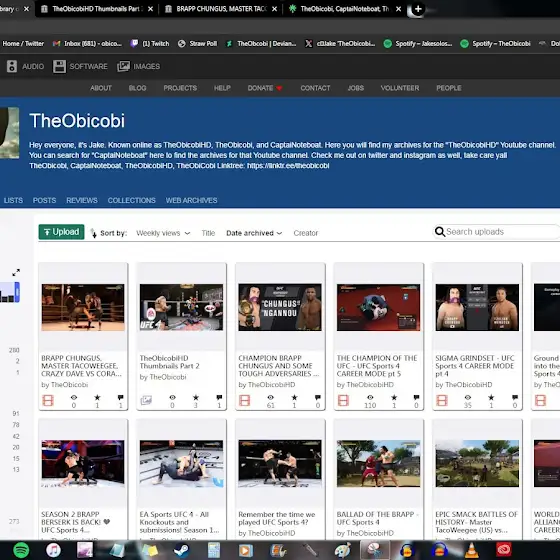The image size is (560, 560).
Task: Open Spotify – Jakesolos bookmark
Action: tap(418, 44)
